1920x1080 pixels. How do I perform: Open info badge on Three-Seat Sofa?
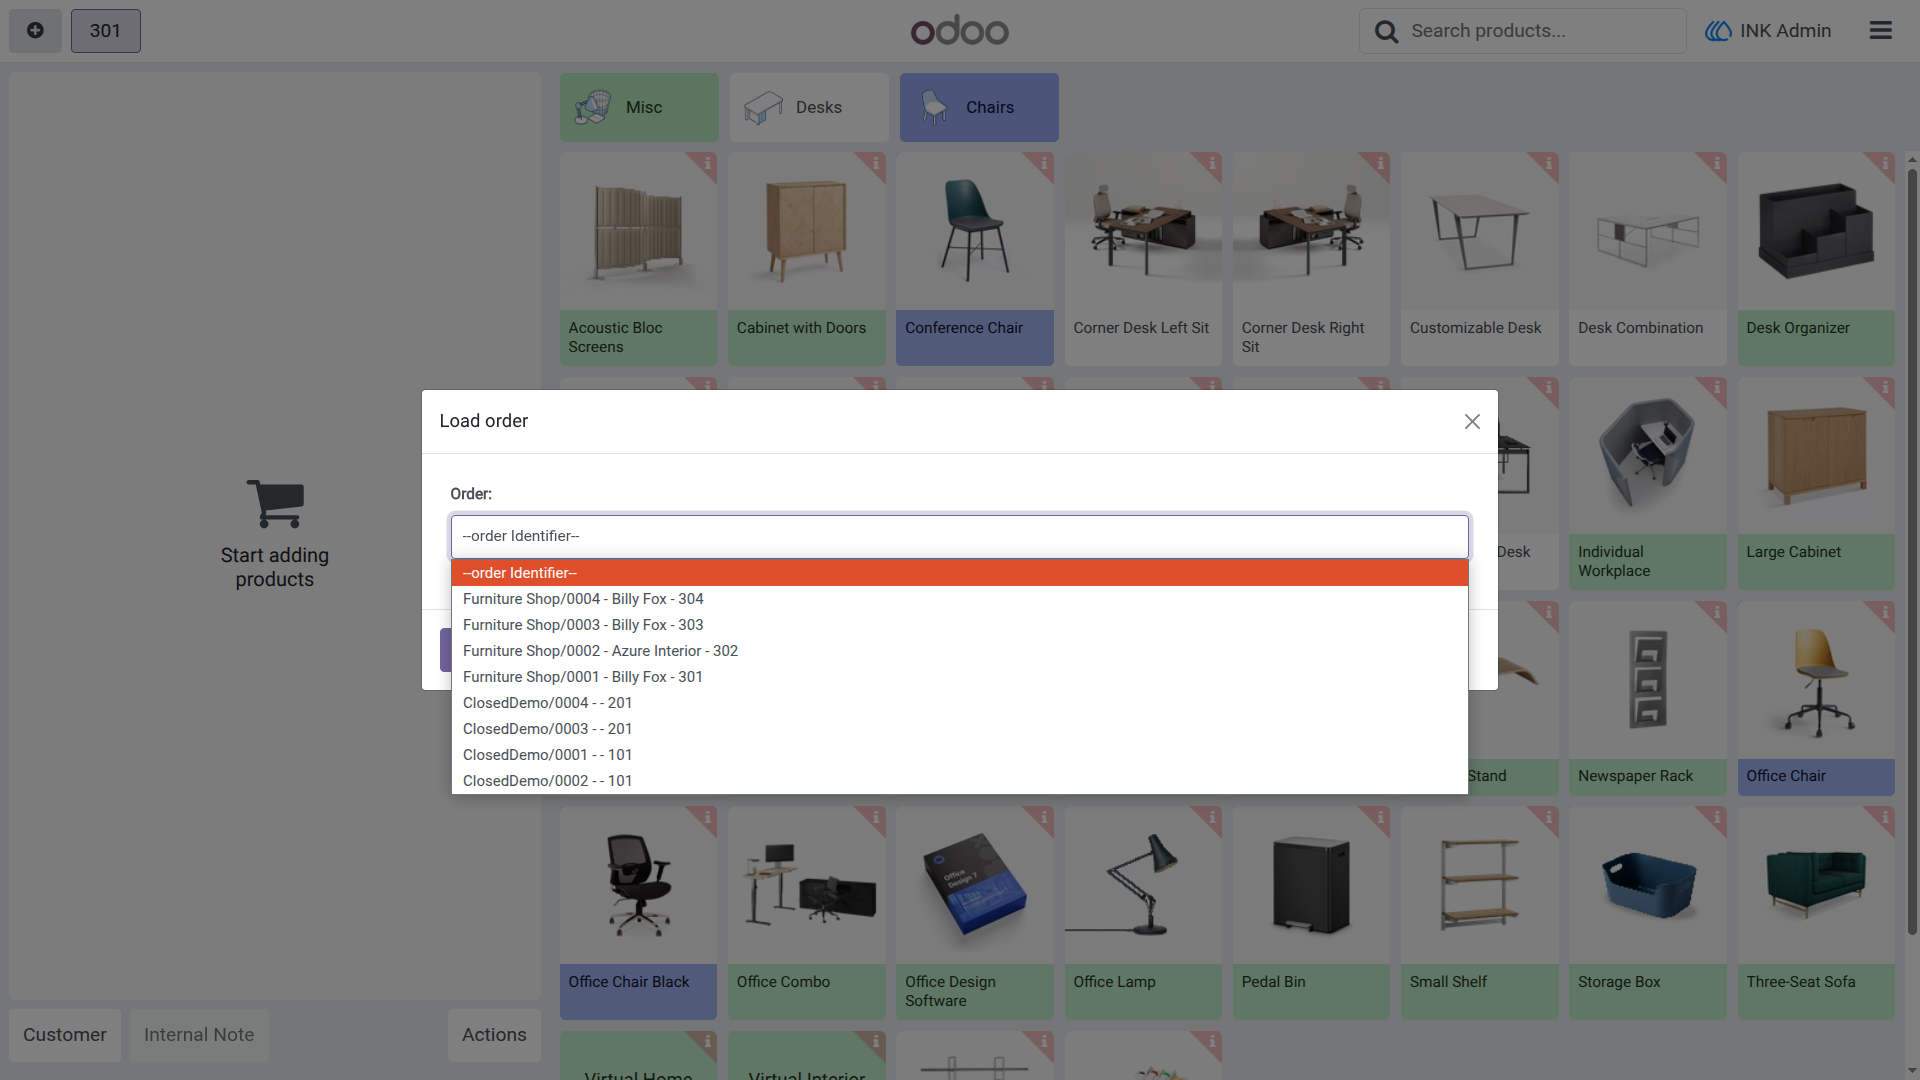(1883, 819)
